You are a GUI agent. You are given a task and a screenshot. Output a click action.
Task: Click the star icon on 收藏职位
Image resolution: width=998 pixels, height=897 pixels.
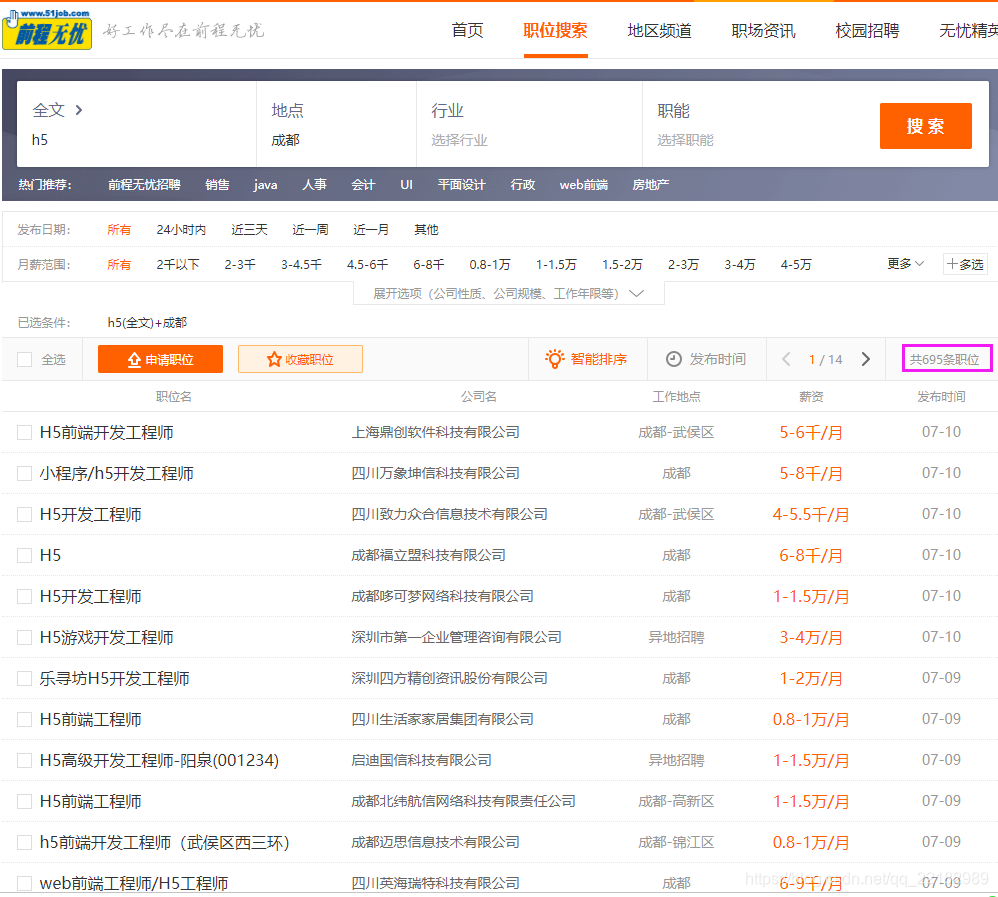pyautogui.click(x=274, y=360)
